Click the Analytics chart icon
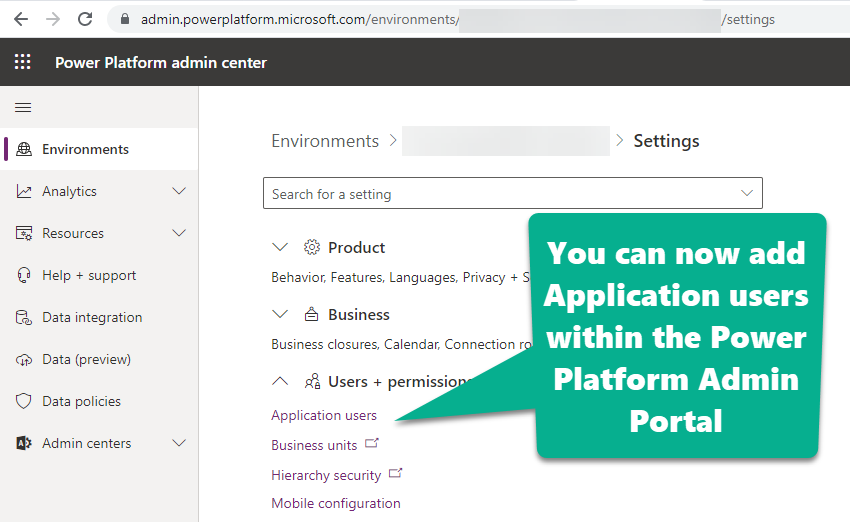The width and height of the screenshot is (850, 522). click(24, 191)
